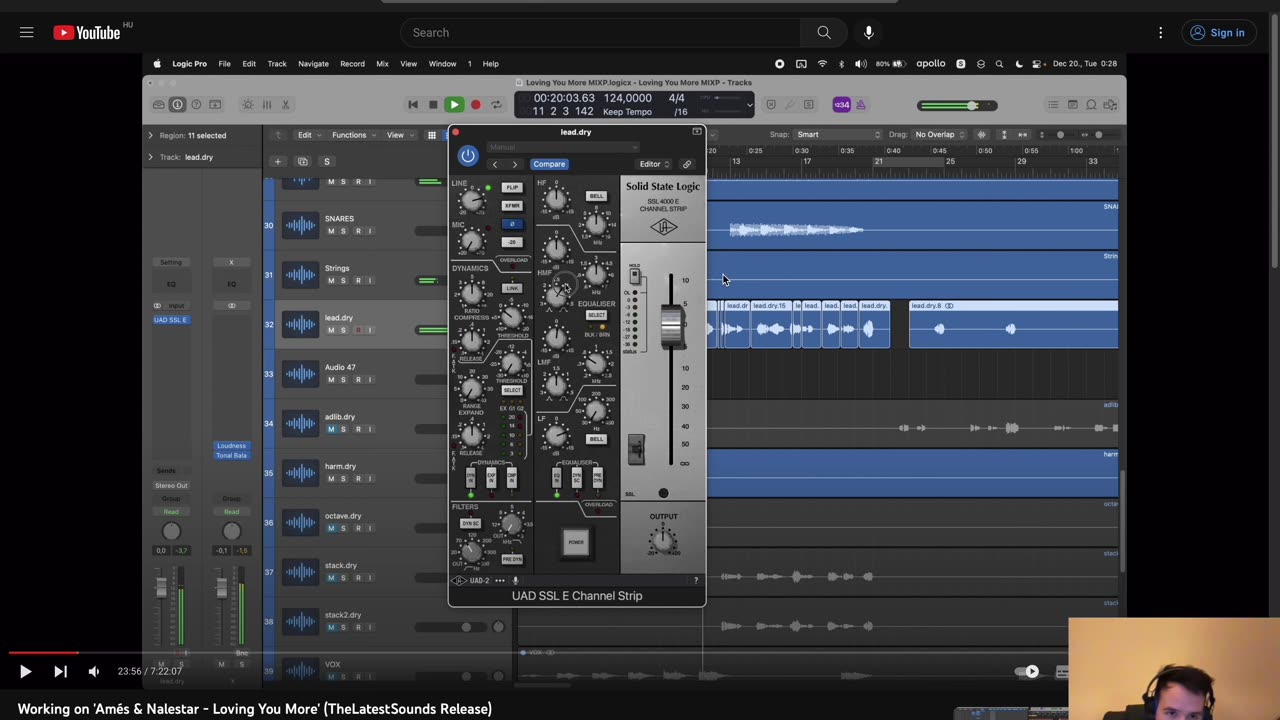This screenshot has height=720, width=1280.
Task: Open the Track menu
Action: tap(277, 64)
